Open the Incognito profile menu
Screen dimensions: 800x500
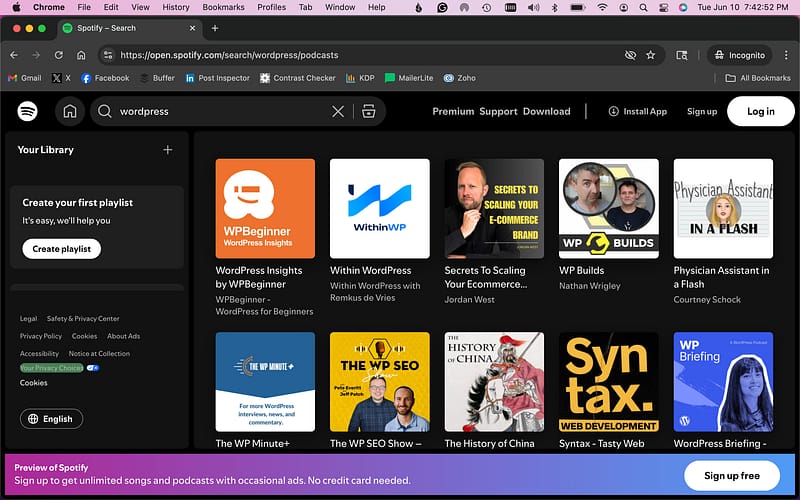coord(740,55)
